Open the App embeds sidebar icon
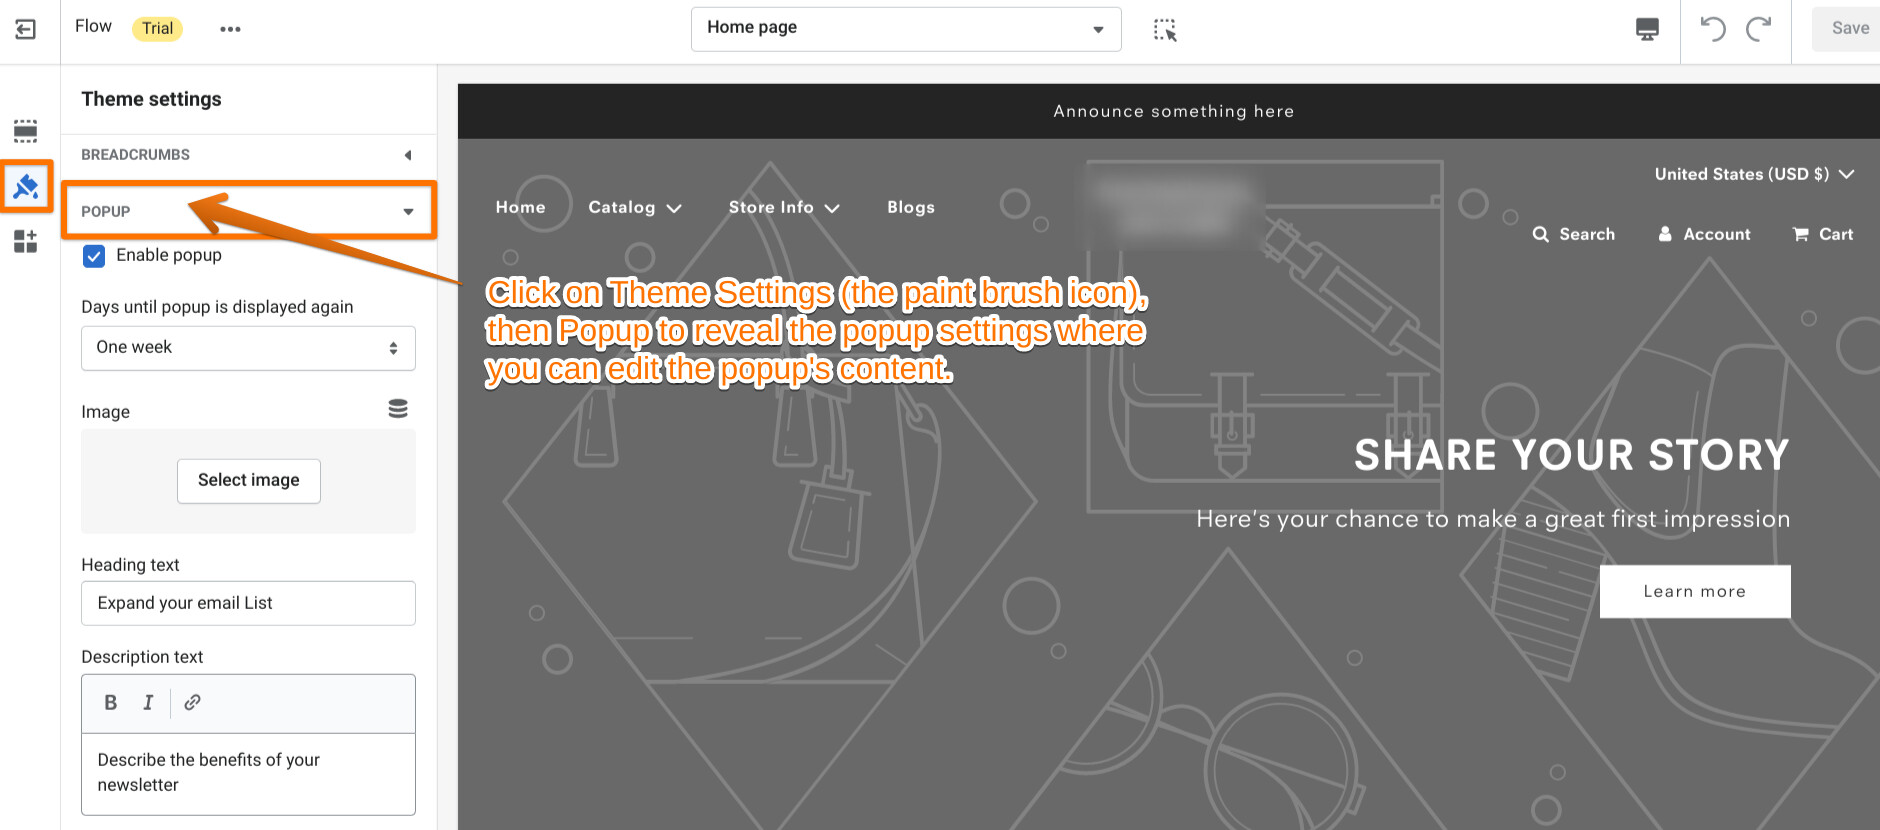 (26, 241)
